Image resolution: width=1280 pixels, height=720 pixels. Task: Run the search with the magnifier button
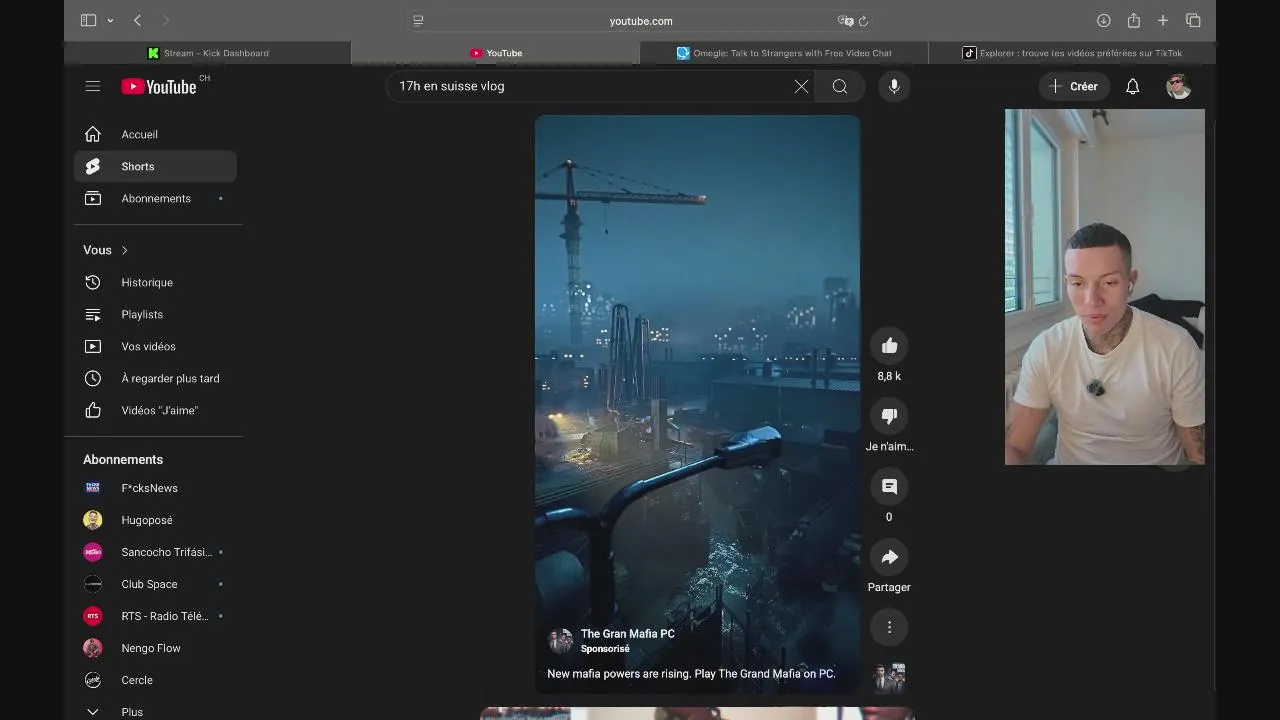pos(840,86)
